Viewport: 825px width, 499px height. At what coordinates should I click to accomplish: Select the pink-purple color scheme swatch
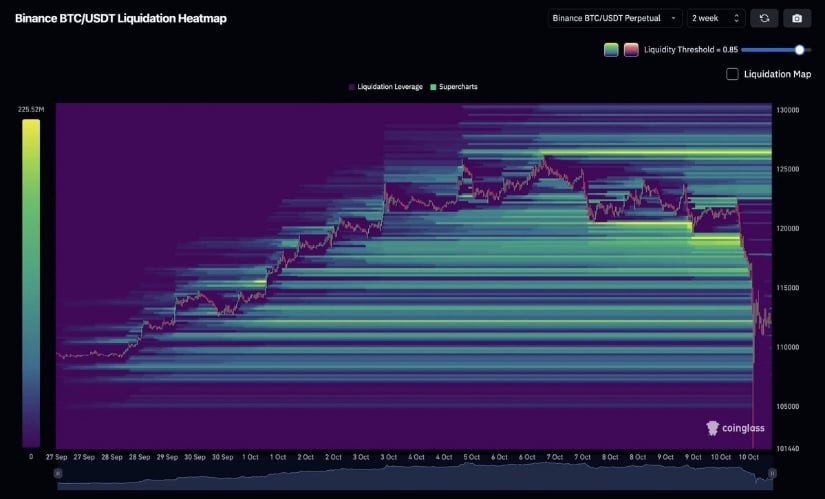[x=631, y=49]
